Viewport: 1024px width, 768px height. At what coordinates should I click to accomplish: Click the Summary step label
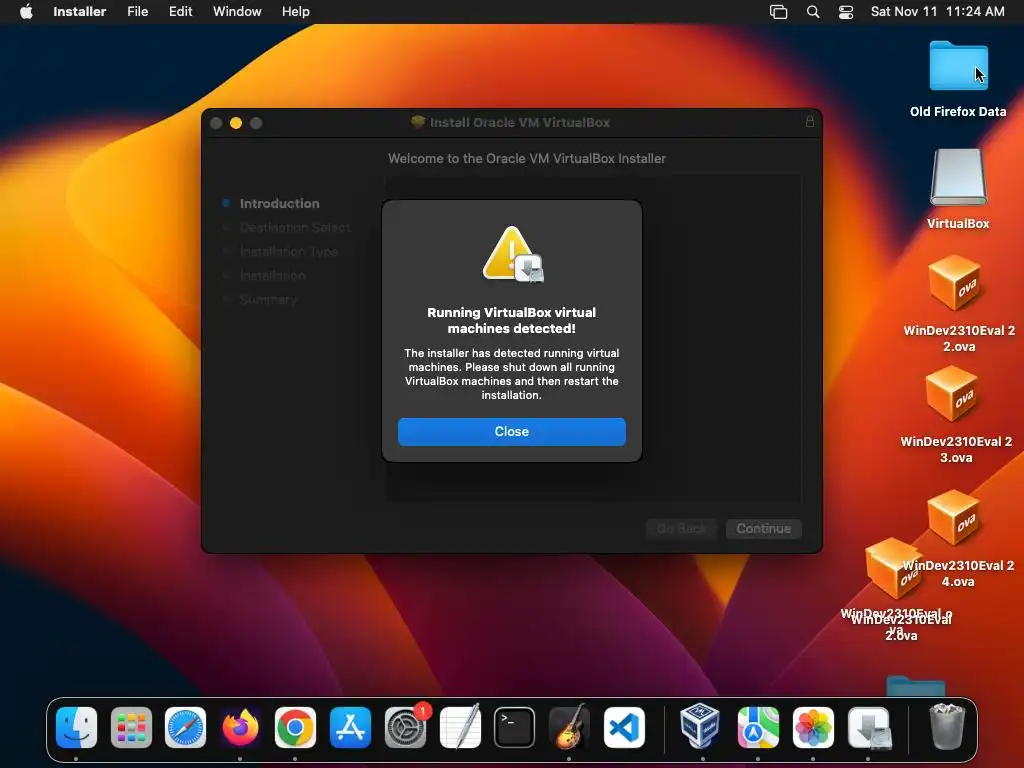(268, 299)
